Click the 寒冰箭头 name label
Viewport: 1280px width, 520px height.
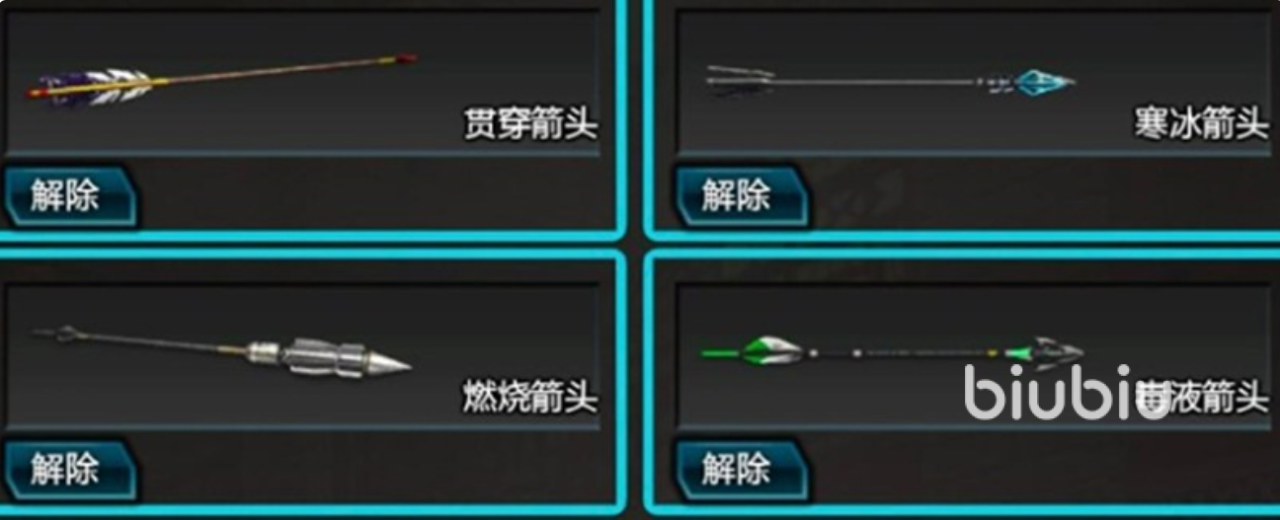coord(1201,123)
